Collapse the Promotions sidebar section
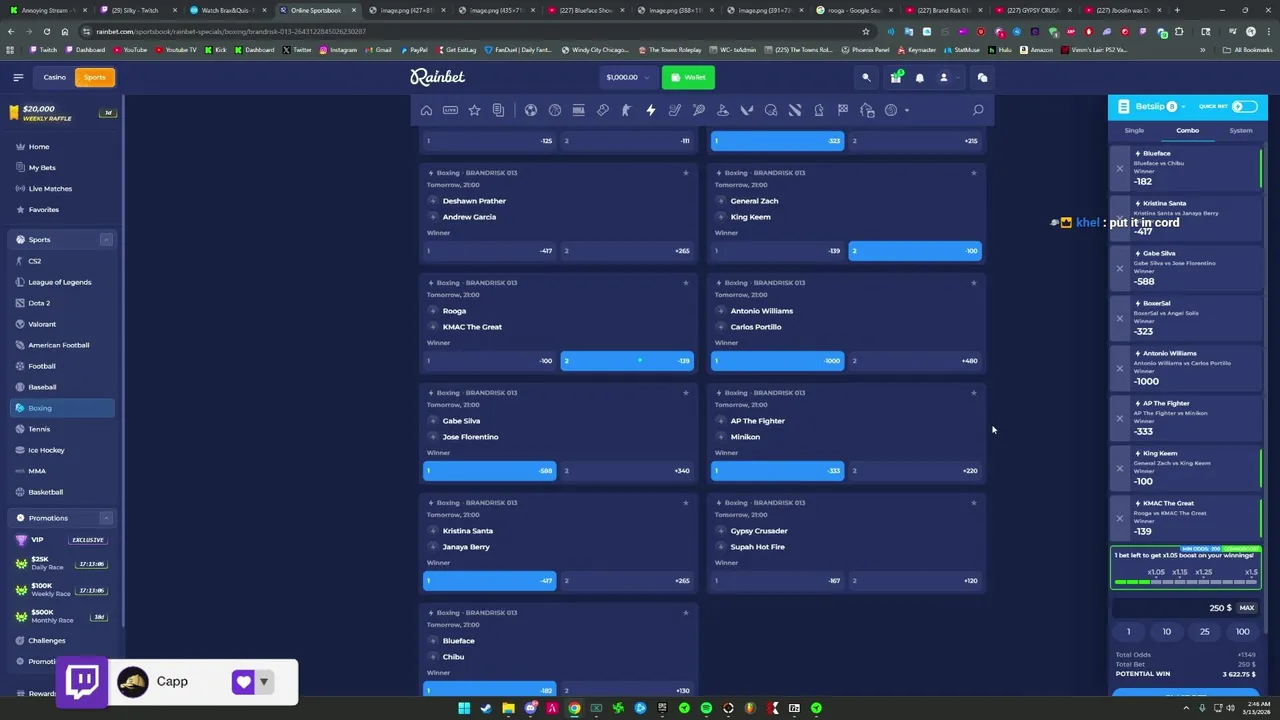 [106, 518]
